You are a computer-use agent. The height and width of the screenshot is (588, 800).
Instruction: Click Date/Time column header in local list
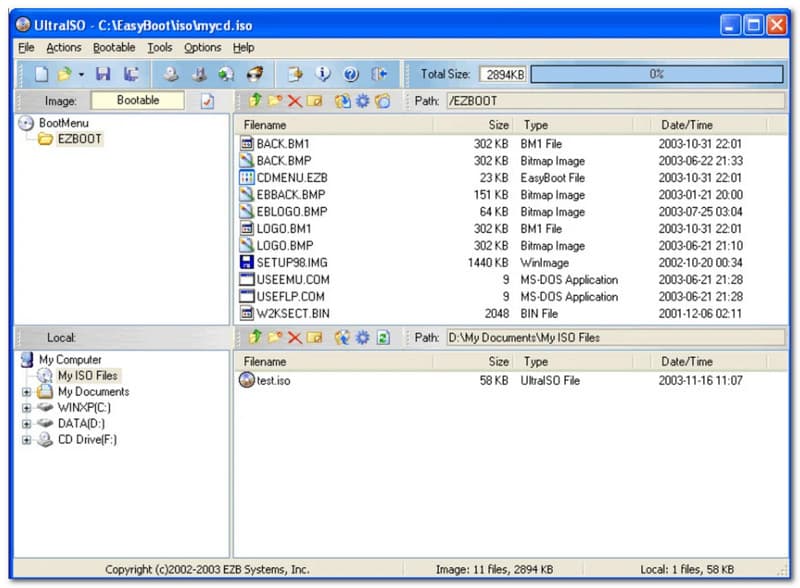coord(687,361)
